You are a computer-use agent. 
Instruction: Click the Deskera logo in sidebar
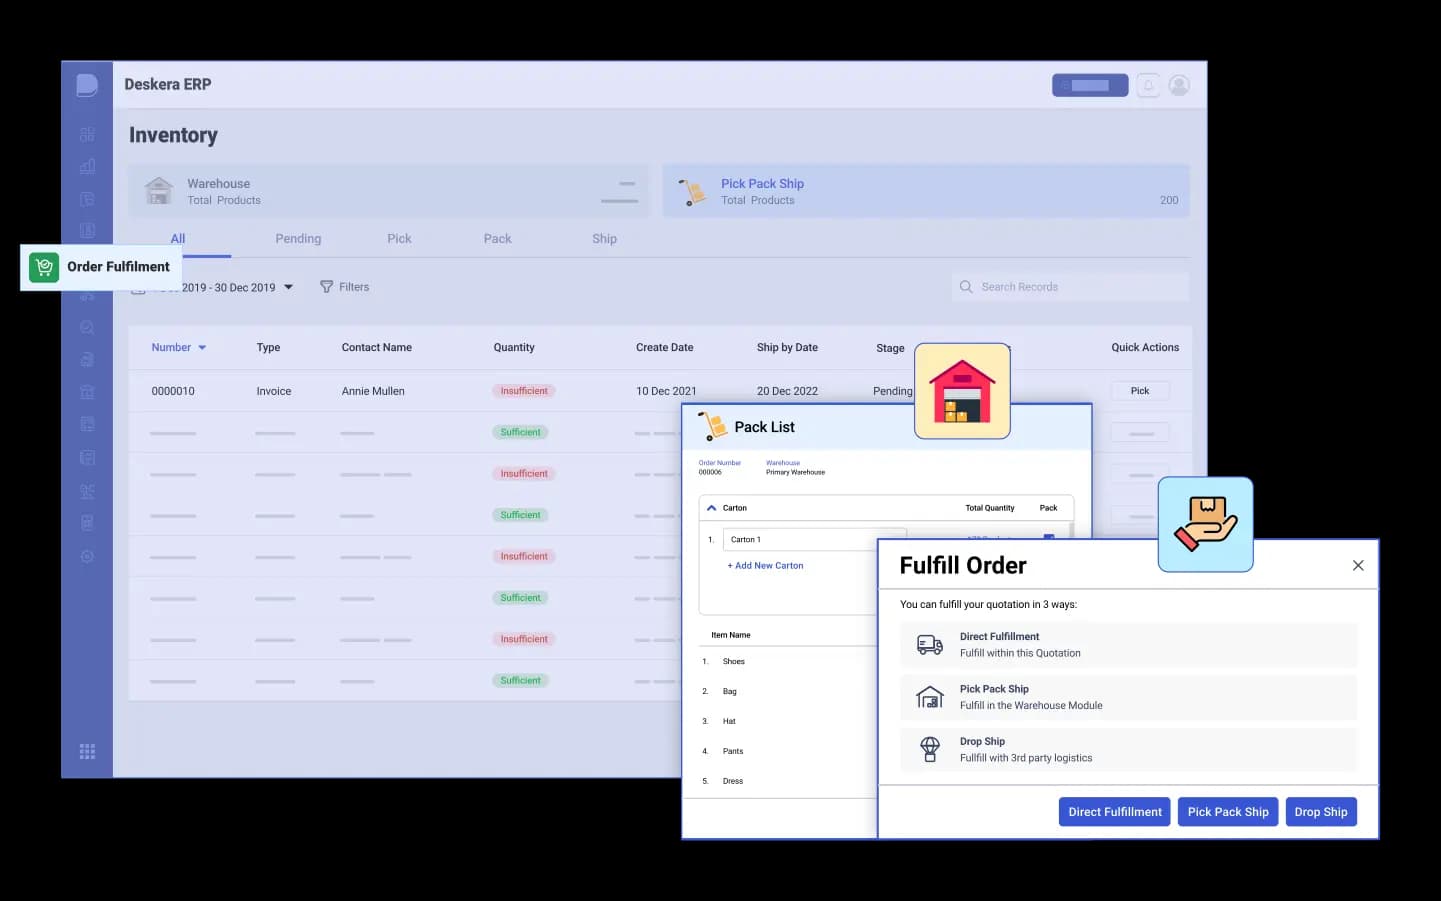tap(87, 85)
